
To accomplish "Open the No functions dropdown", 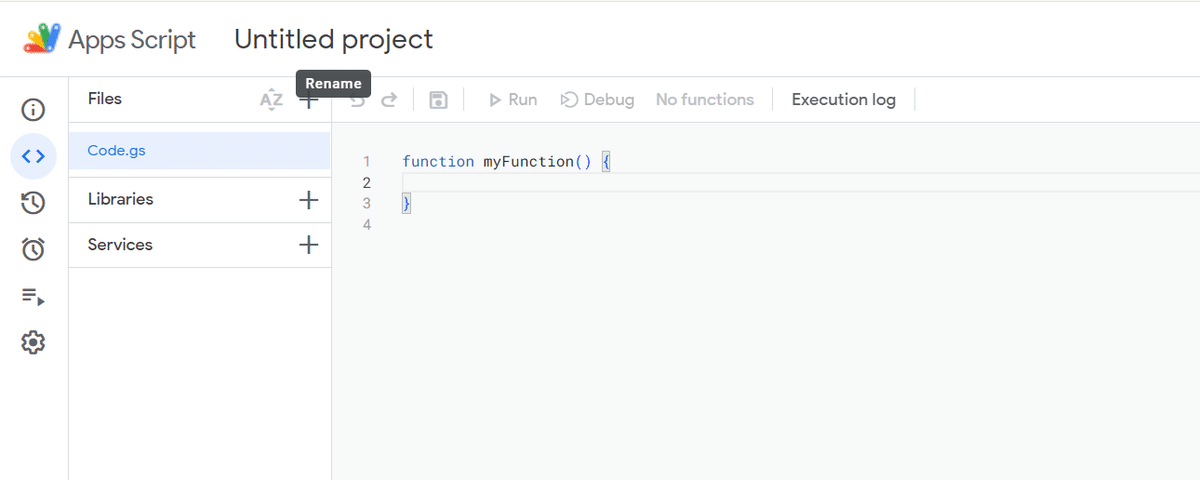I will click(705, 100).
